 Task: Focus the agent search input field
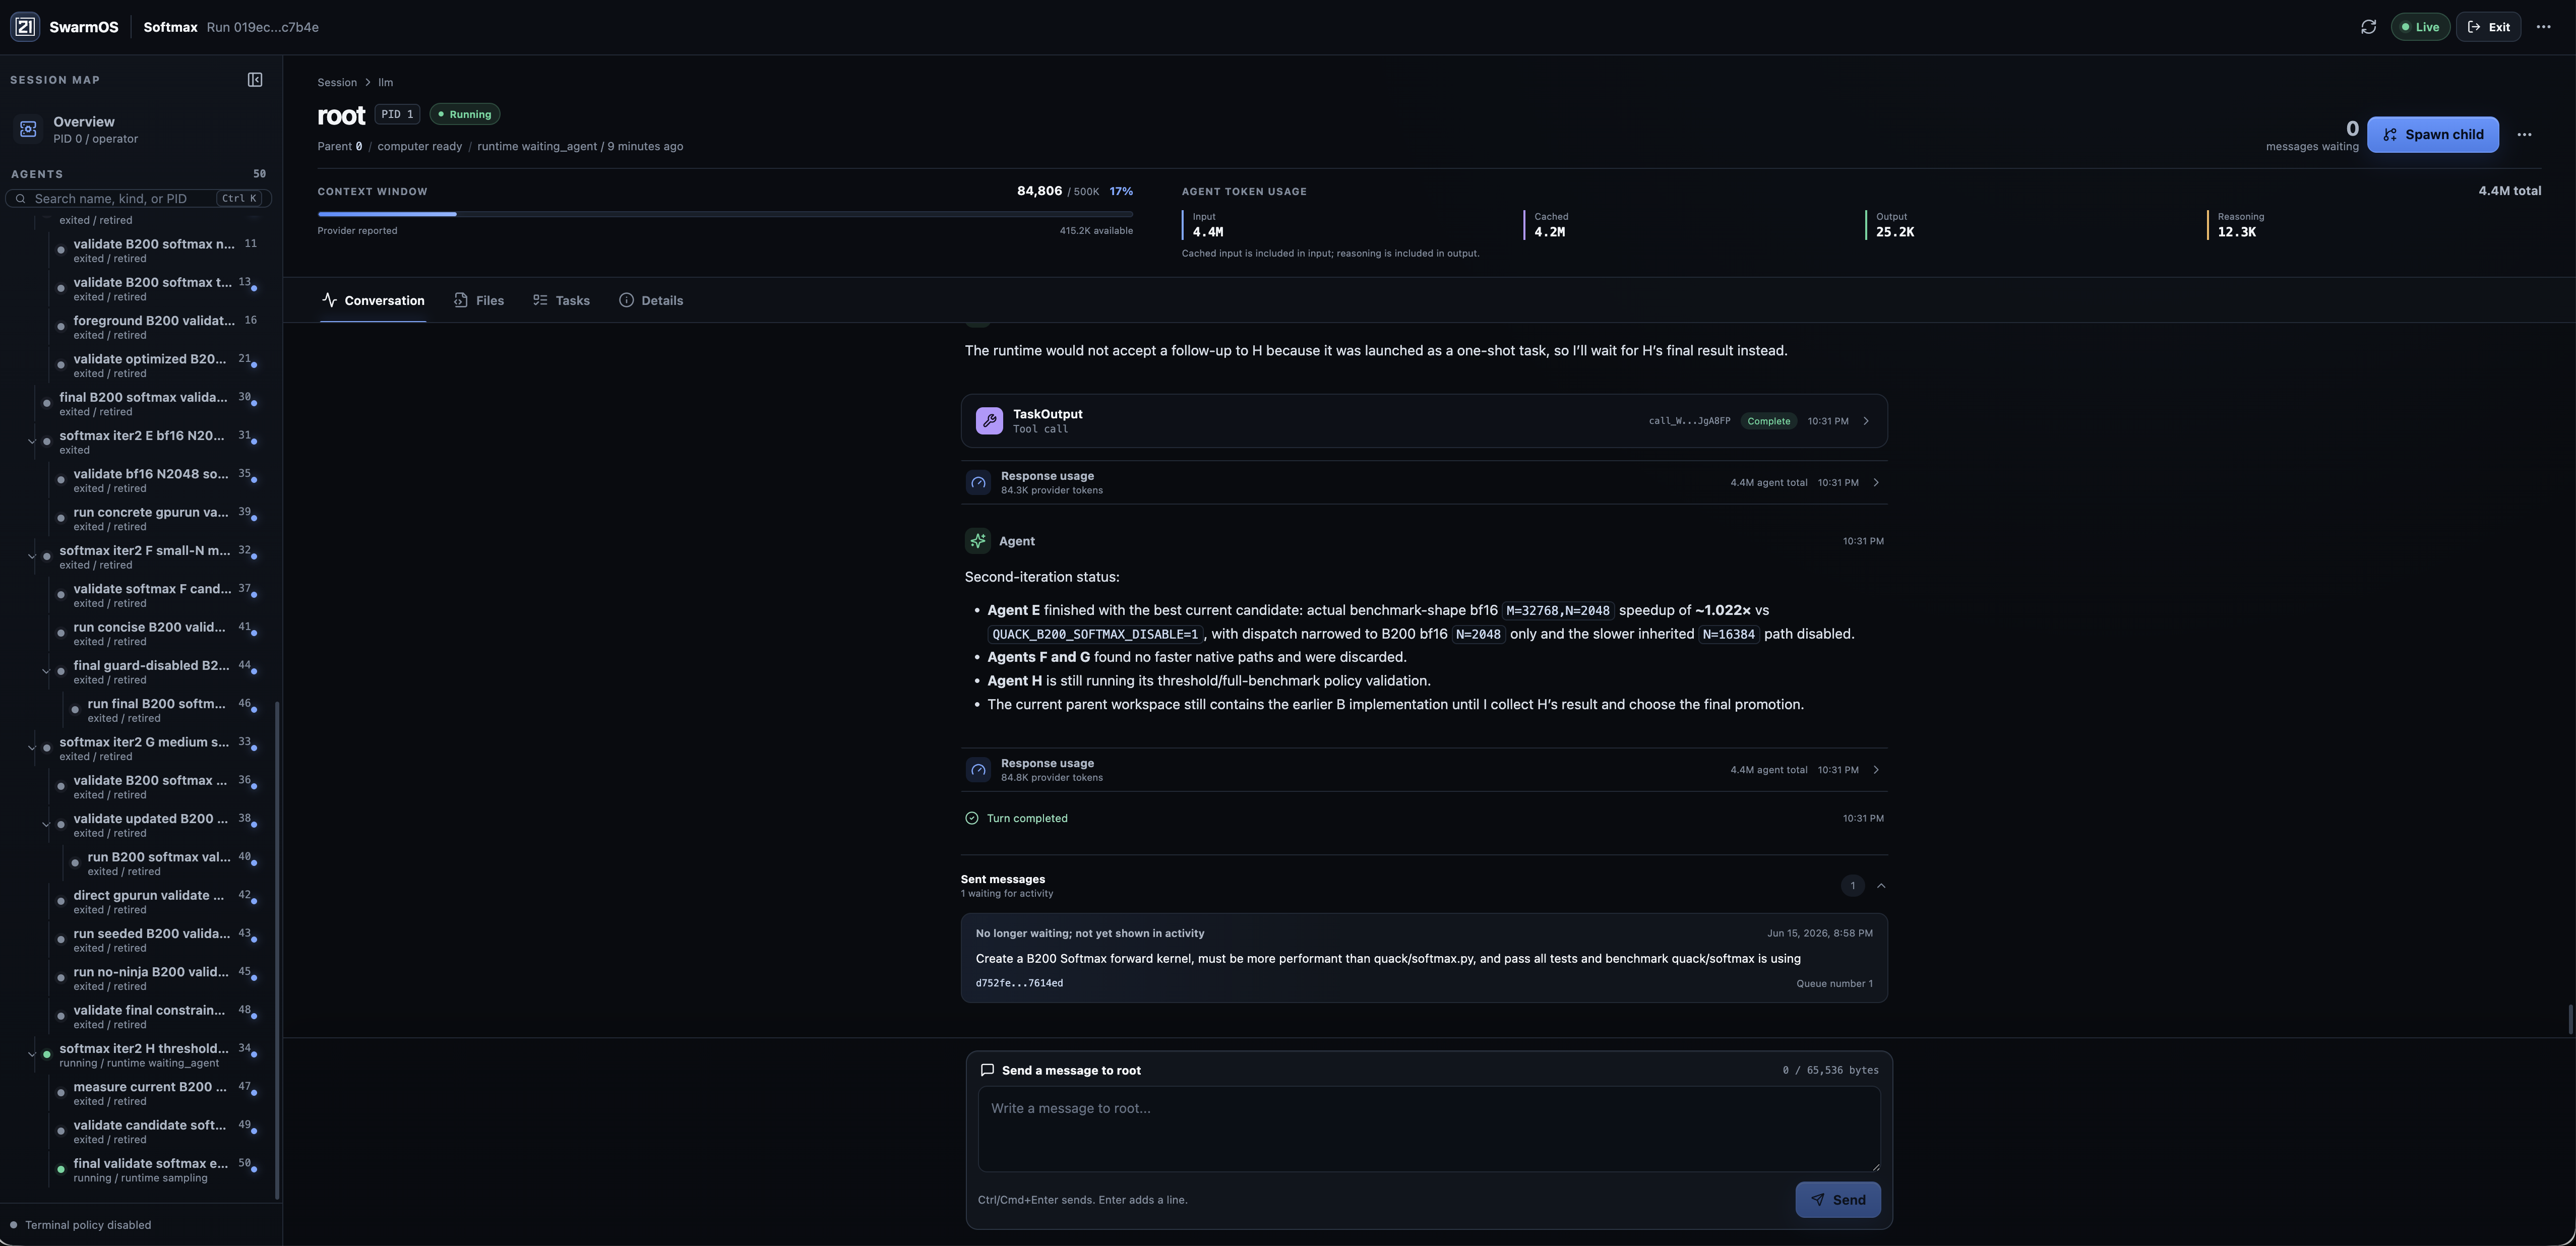[x=139, y=198]
